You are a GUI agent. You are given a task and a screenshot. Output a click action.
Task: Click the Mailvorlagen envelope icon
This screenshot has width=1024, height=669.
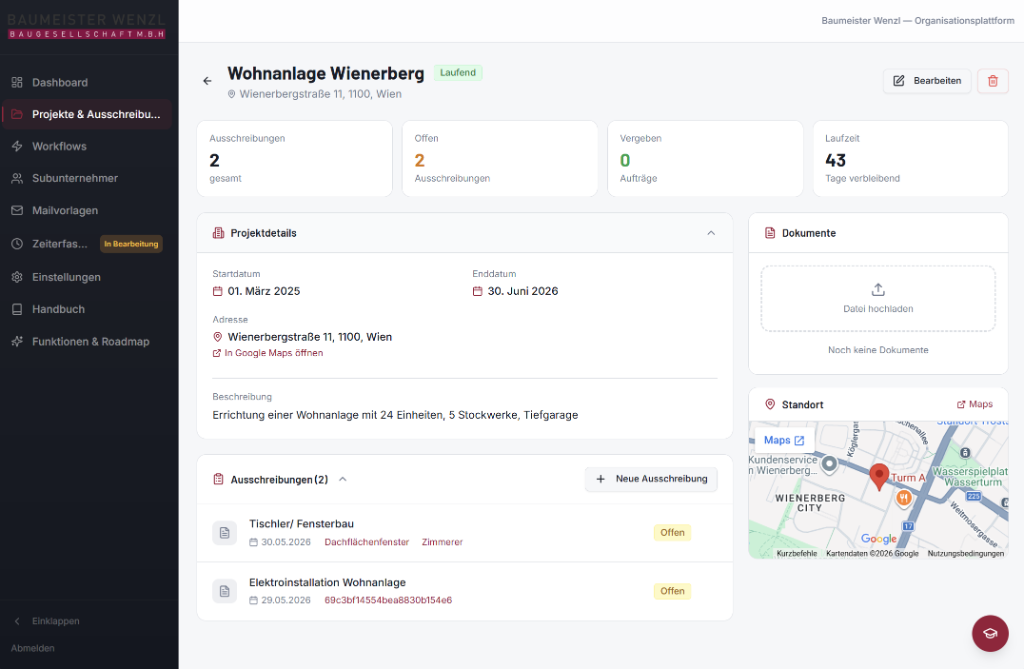[x=17, y=210]
